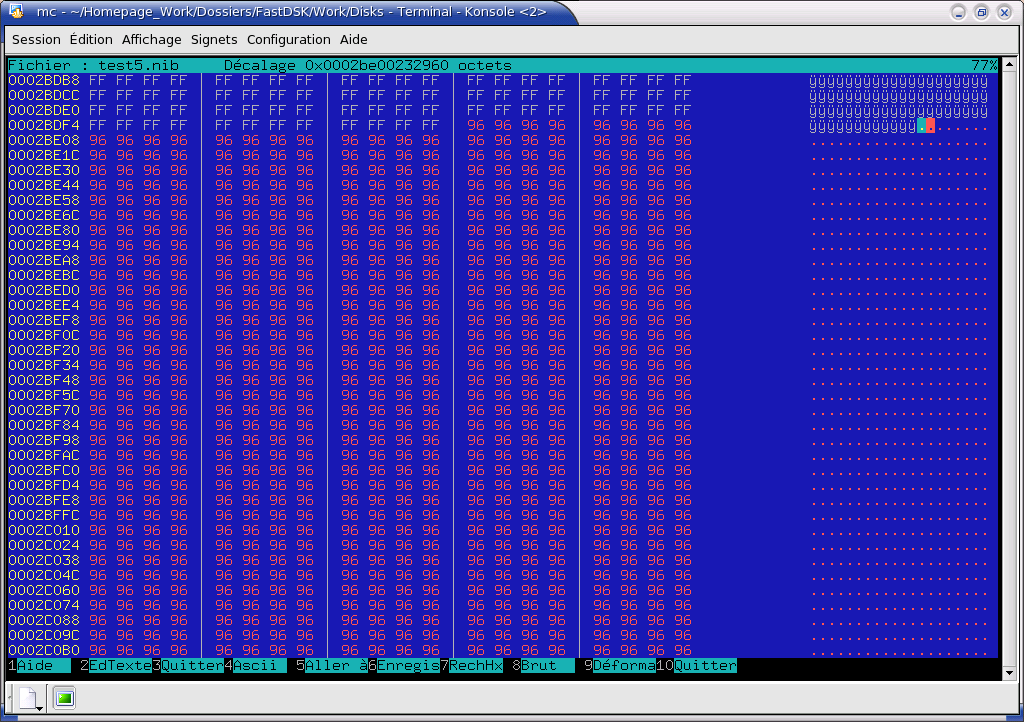Click the address 0002C088
This screenshot has height=722, width=1024.
point(44,621)
